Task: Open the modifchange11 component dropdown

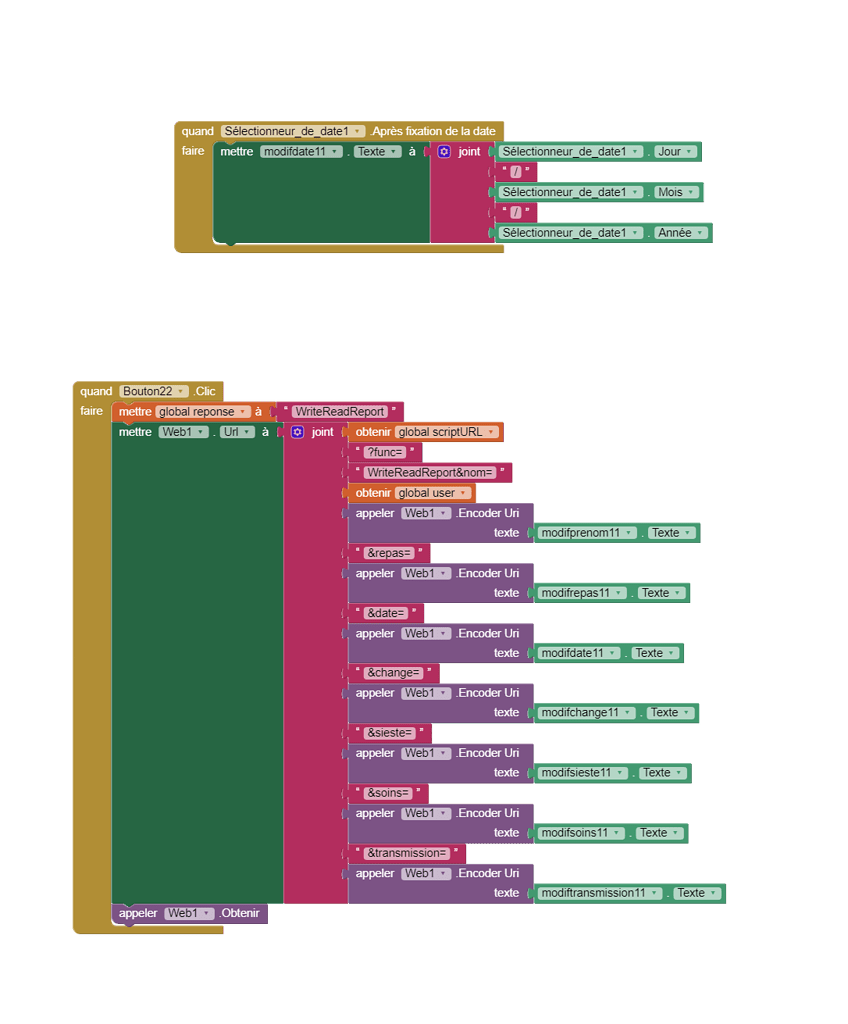Action: coord(586,712)
